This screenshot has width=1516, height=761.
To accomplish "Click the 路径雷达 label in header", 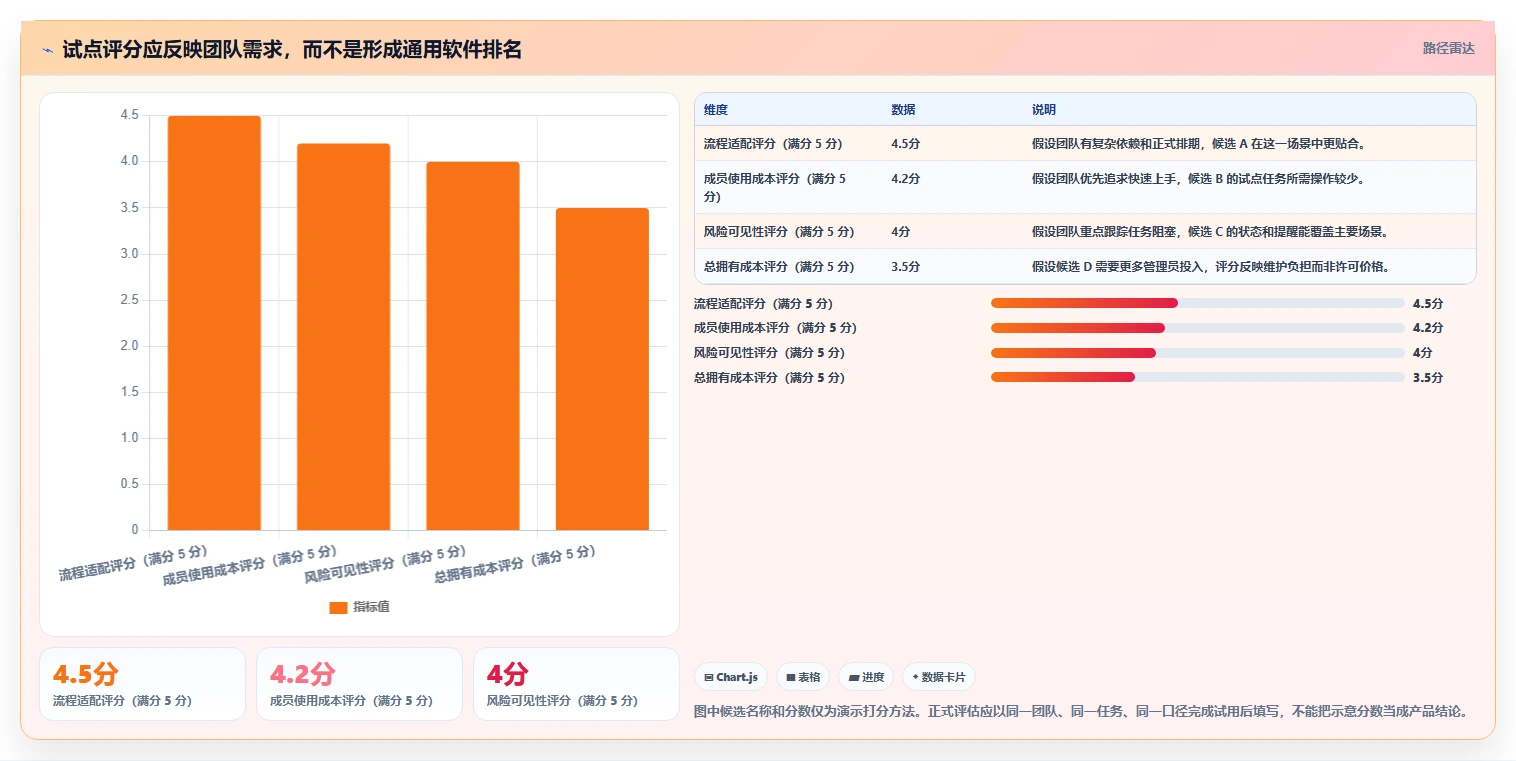I will pos(1449,48).
